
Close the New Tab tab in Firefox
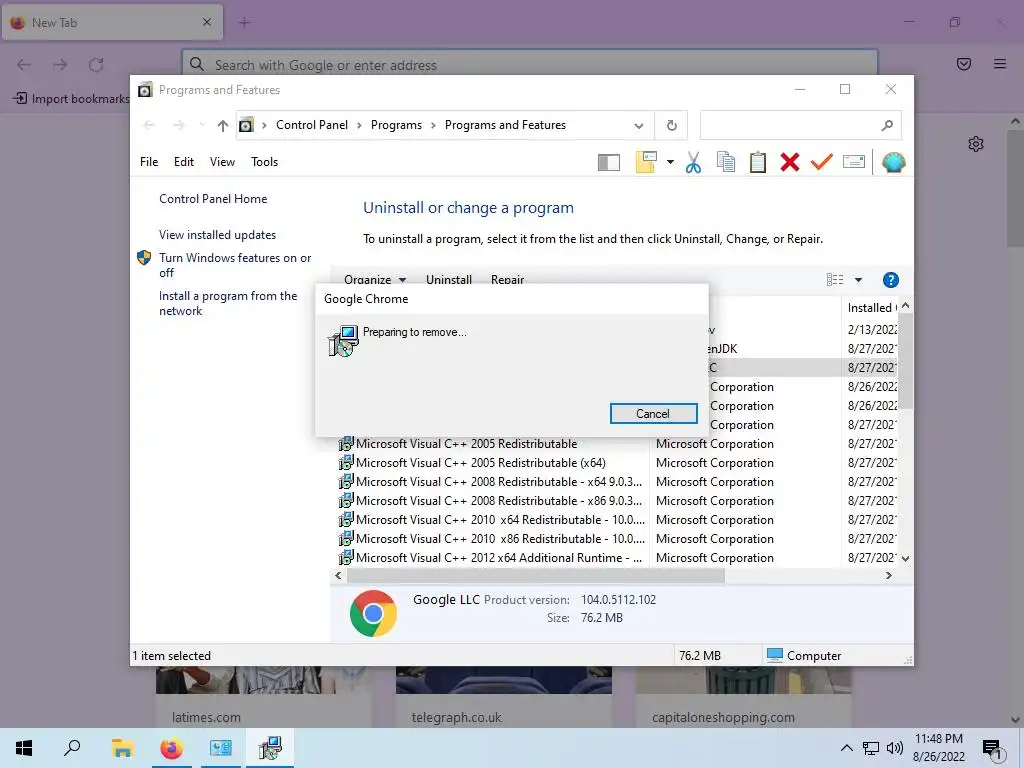(206, 22)
